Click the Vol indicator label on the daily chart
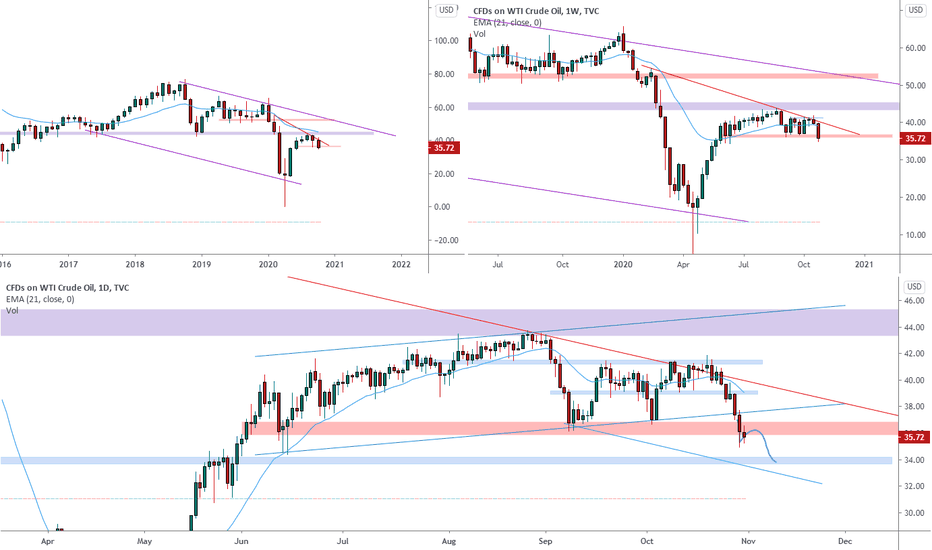932x550 pixels. (12, 310)
